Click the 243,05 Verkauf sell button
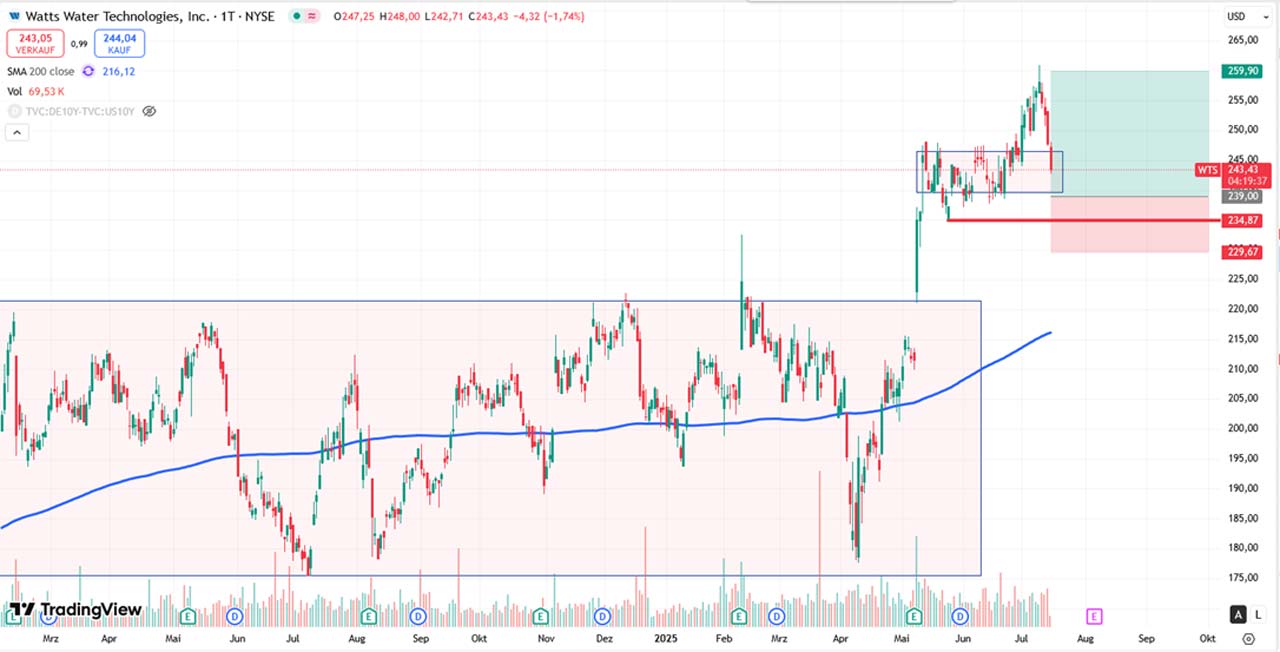The height and width of the screenshot is (652, 1280). click(35, 43)
